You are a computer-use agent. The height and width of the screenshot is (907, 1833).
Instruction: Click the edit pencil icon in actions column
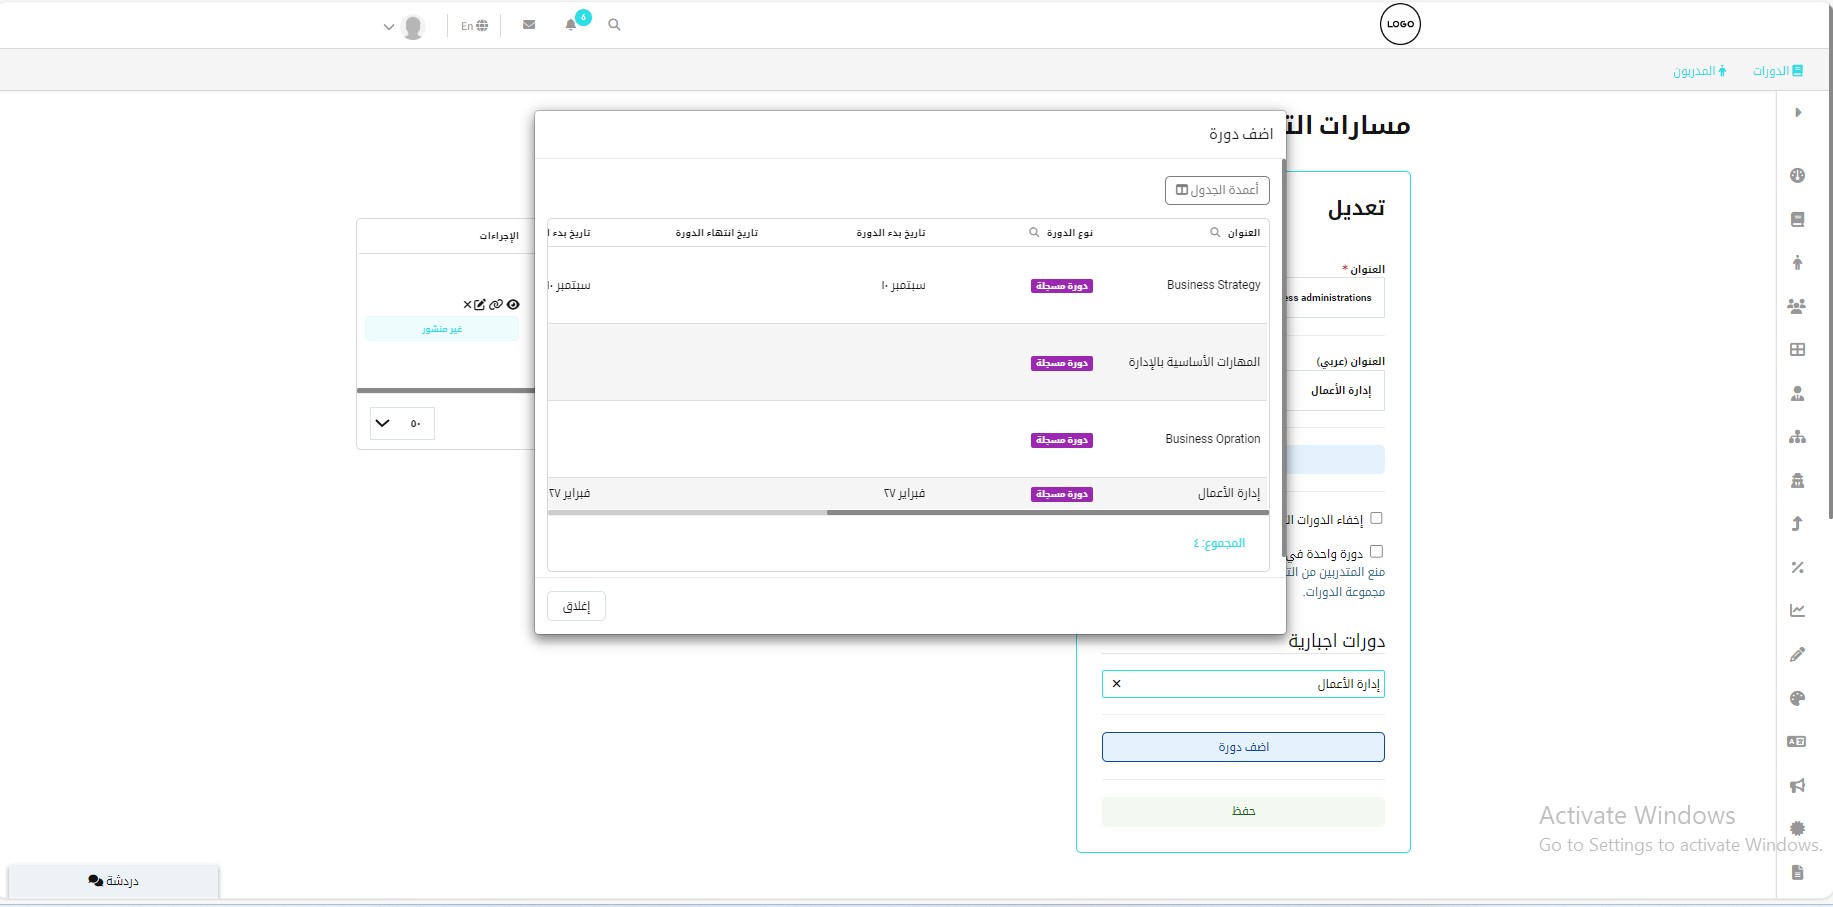point(480,305)
